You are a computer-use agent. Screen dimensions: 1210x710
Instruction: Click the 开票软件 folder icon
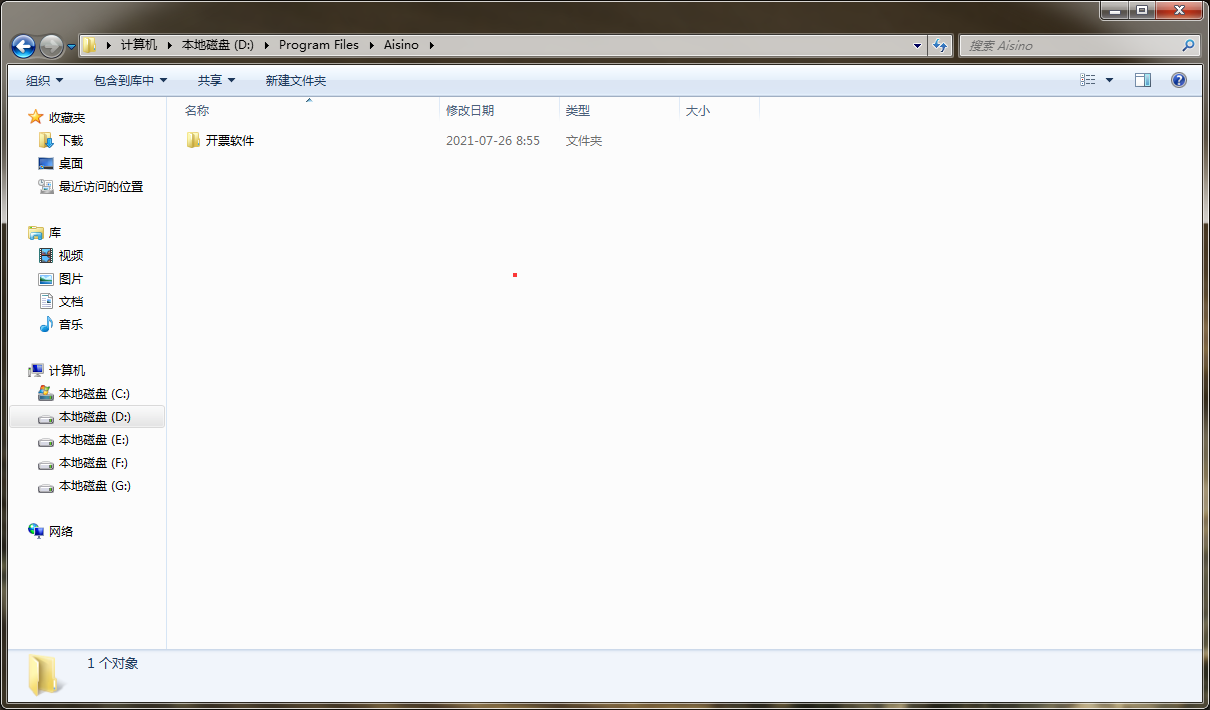pos(193,140)
